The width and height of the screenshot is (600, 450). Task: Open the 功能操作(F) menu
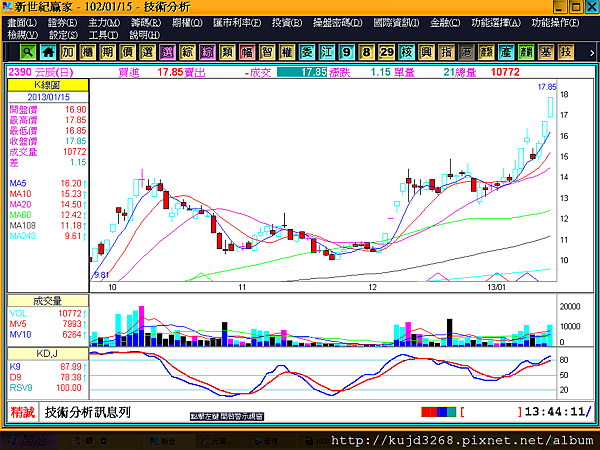[555, 23]
